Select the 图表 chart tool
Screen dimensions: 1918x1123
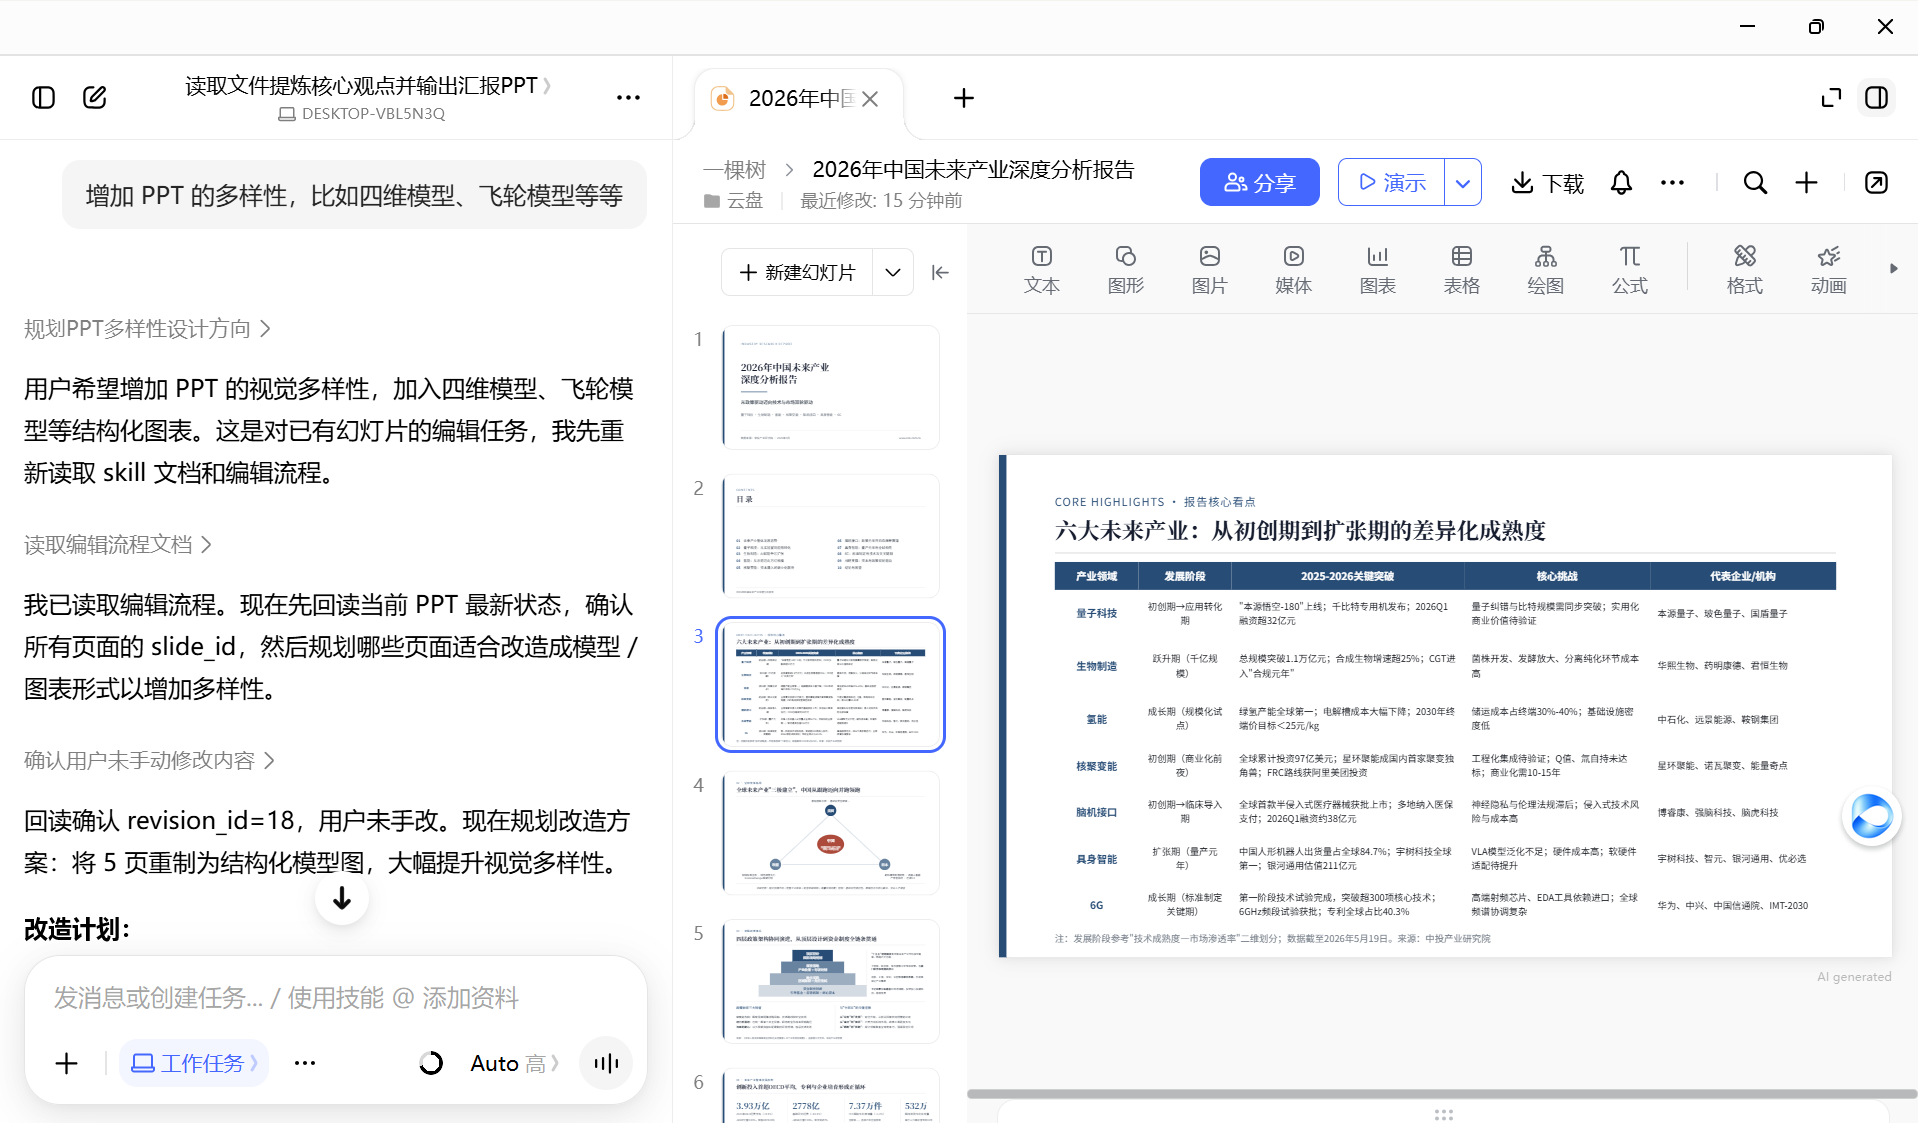click(1377, 270)
